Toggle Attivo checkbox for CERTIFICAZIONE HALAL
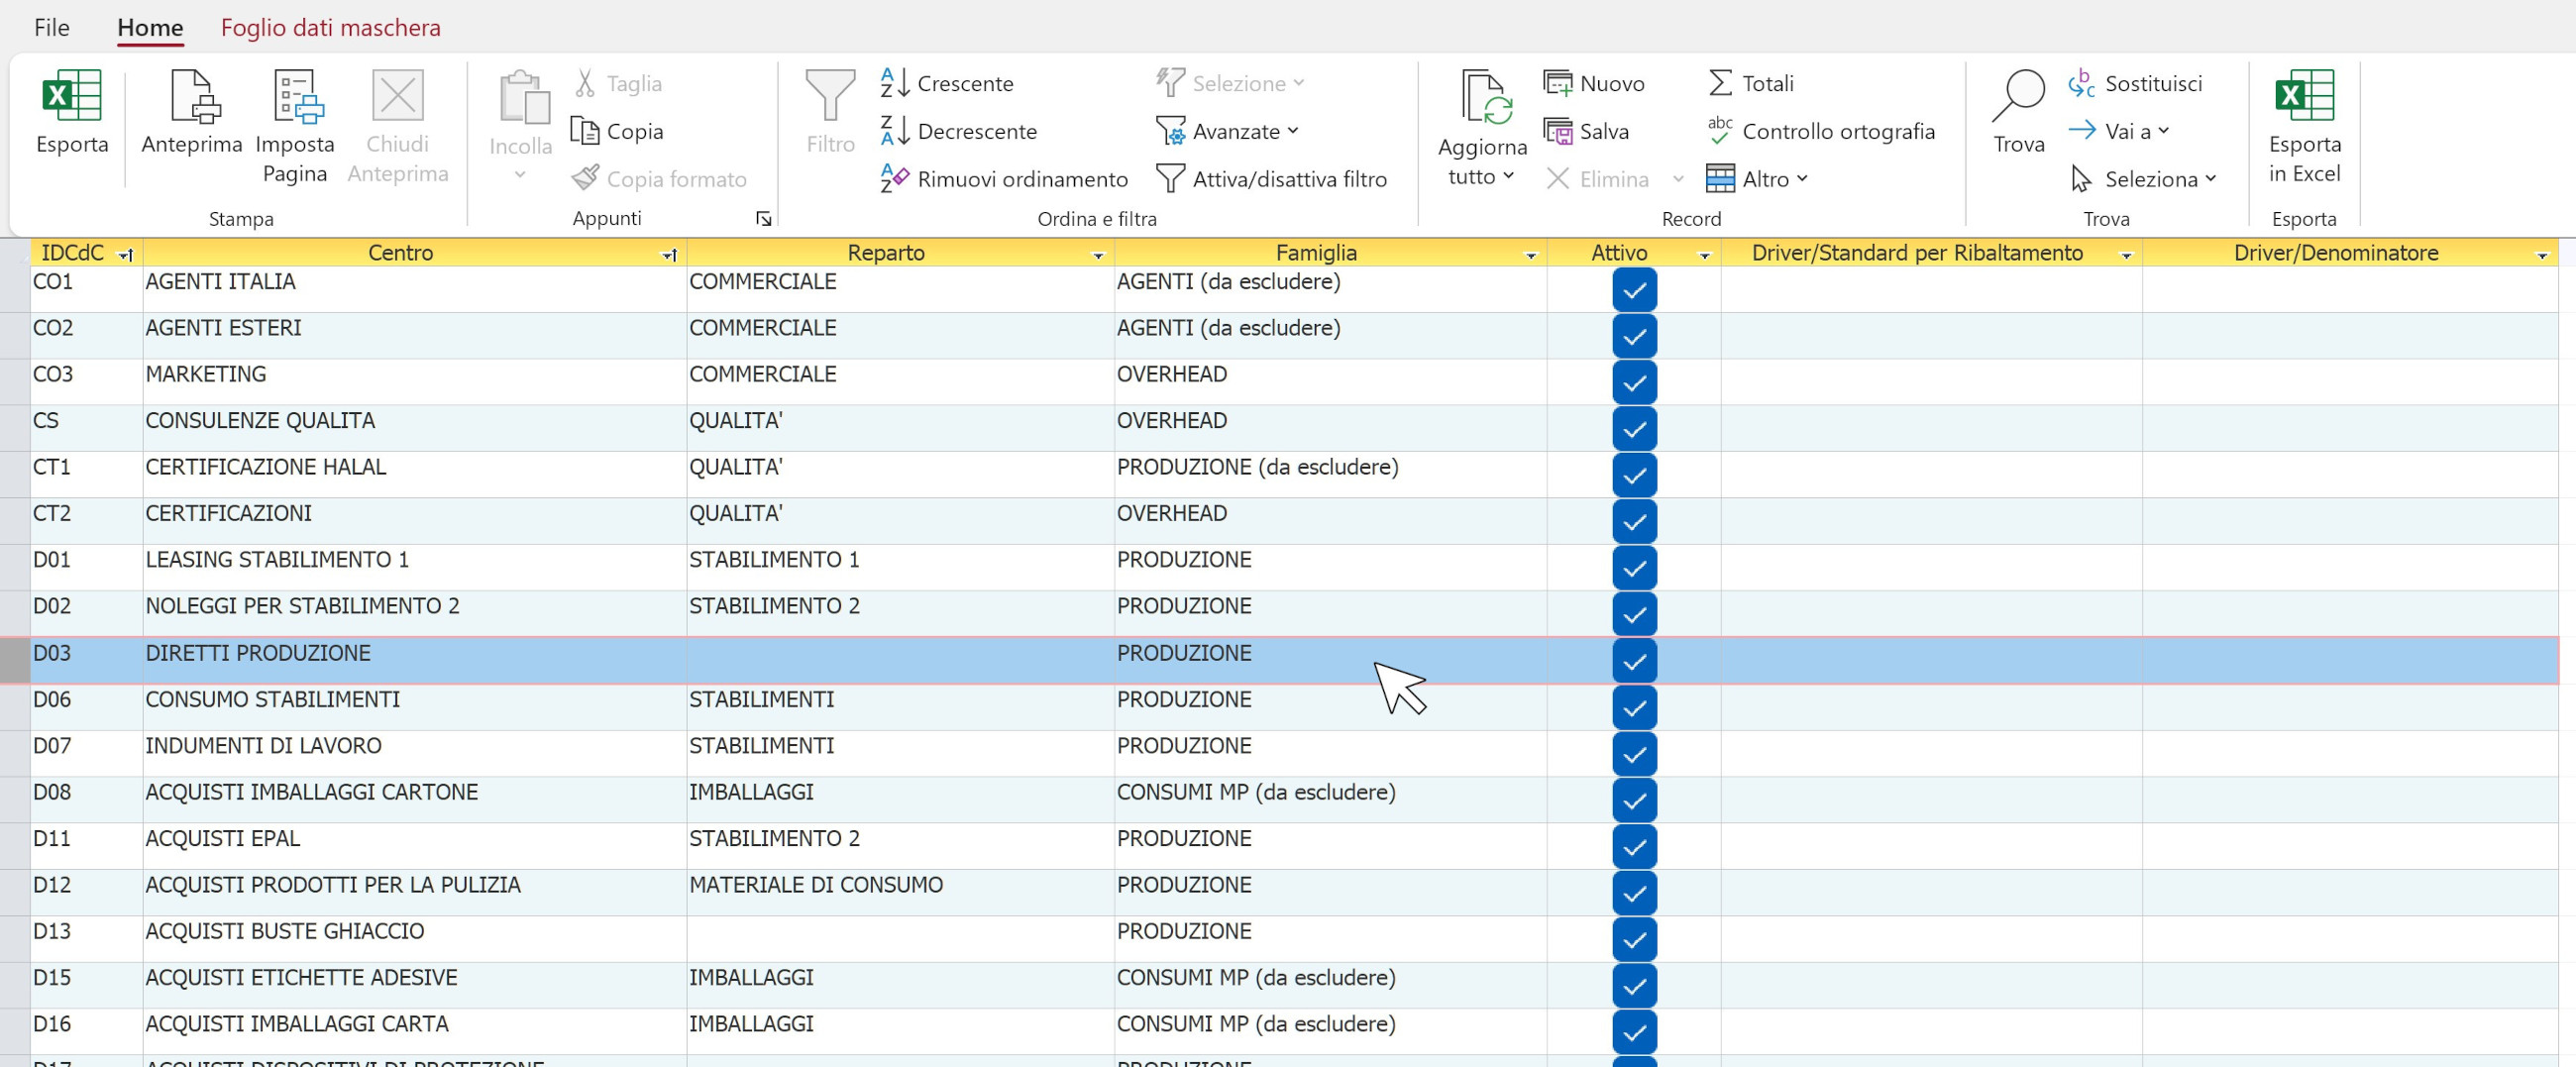 tap(1634, 475)
